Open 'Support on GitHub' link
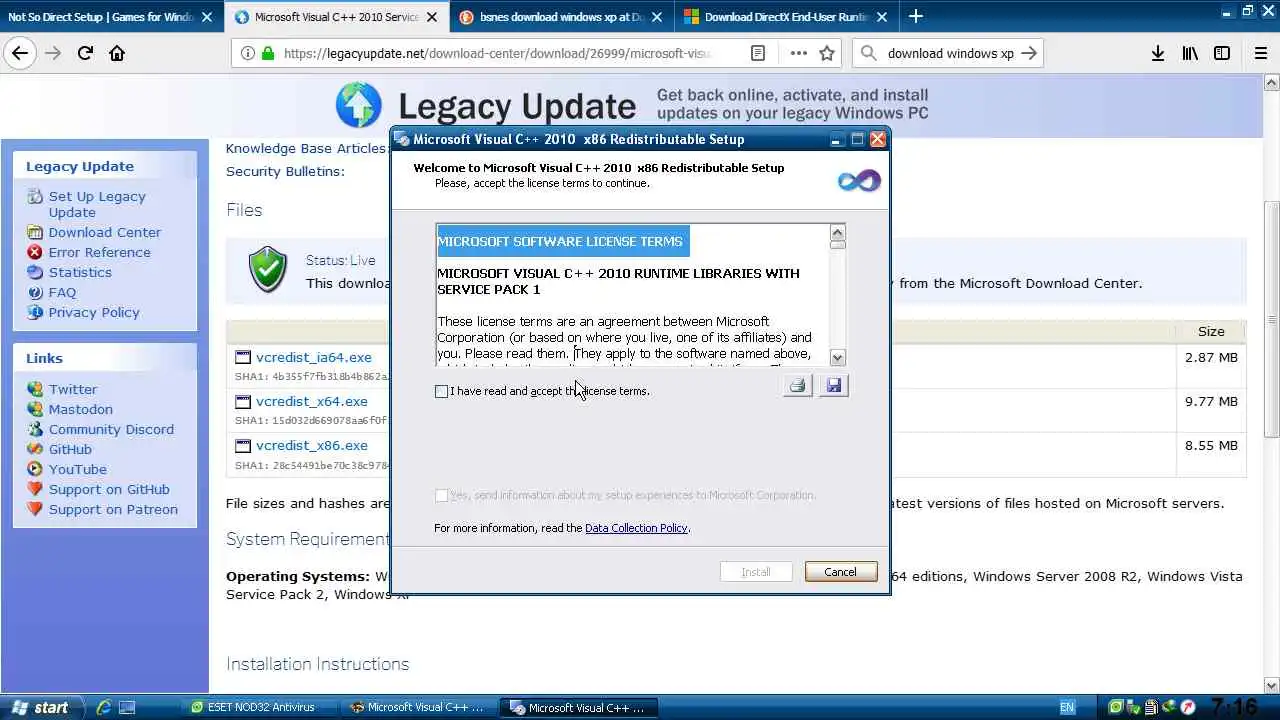This screenshot has width=1280, height=720. [x=109, y=489]
